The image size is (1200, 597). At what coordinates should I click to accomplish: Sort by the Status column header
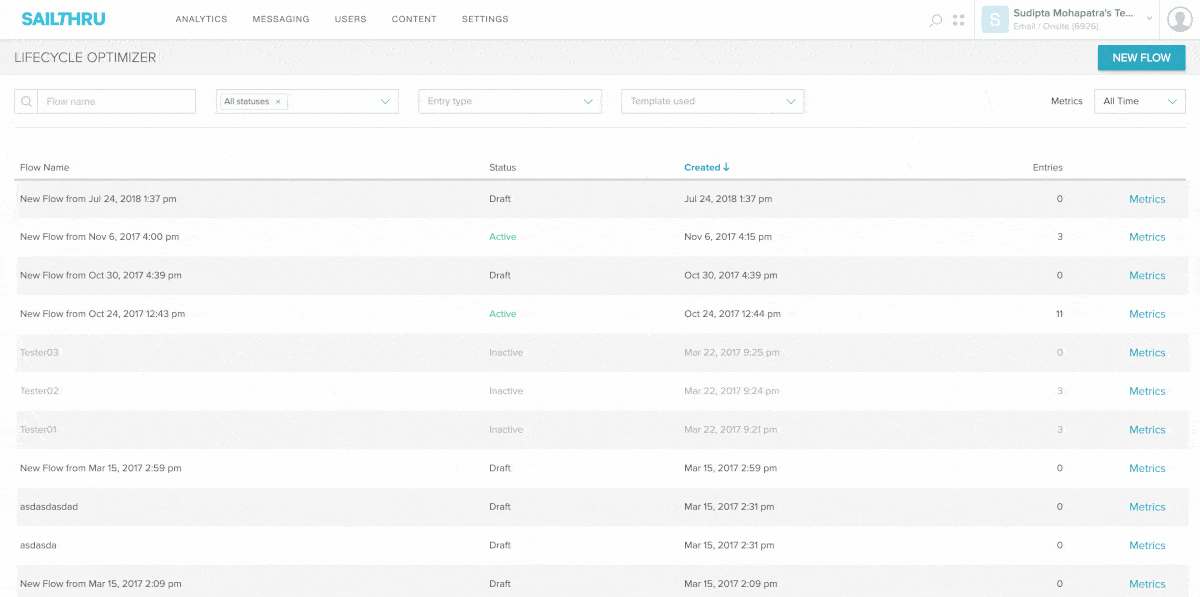point(503,167)
